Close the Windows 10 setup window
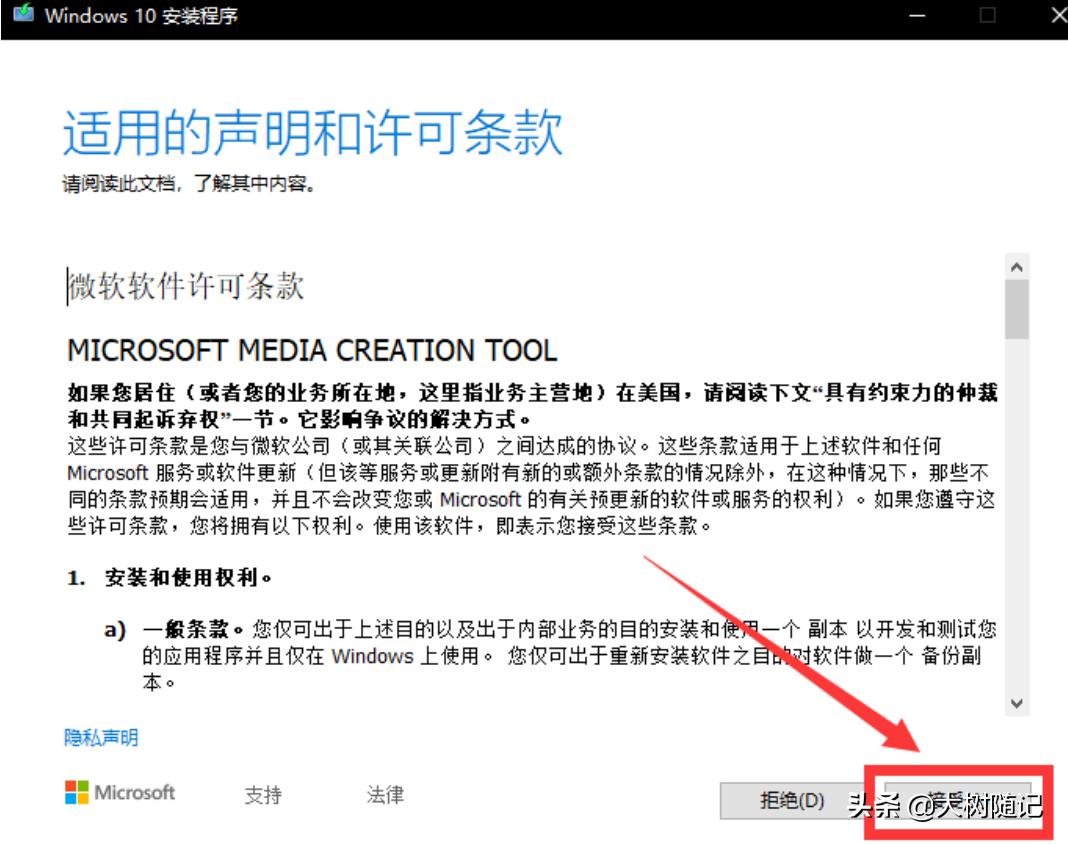 1055,15
